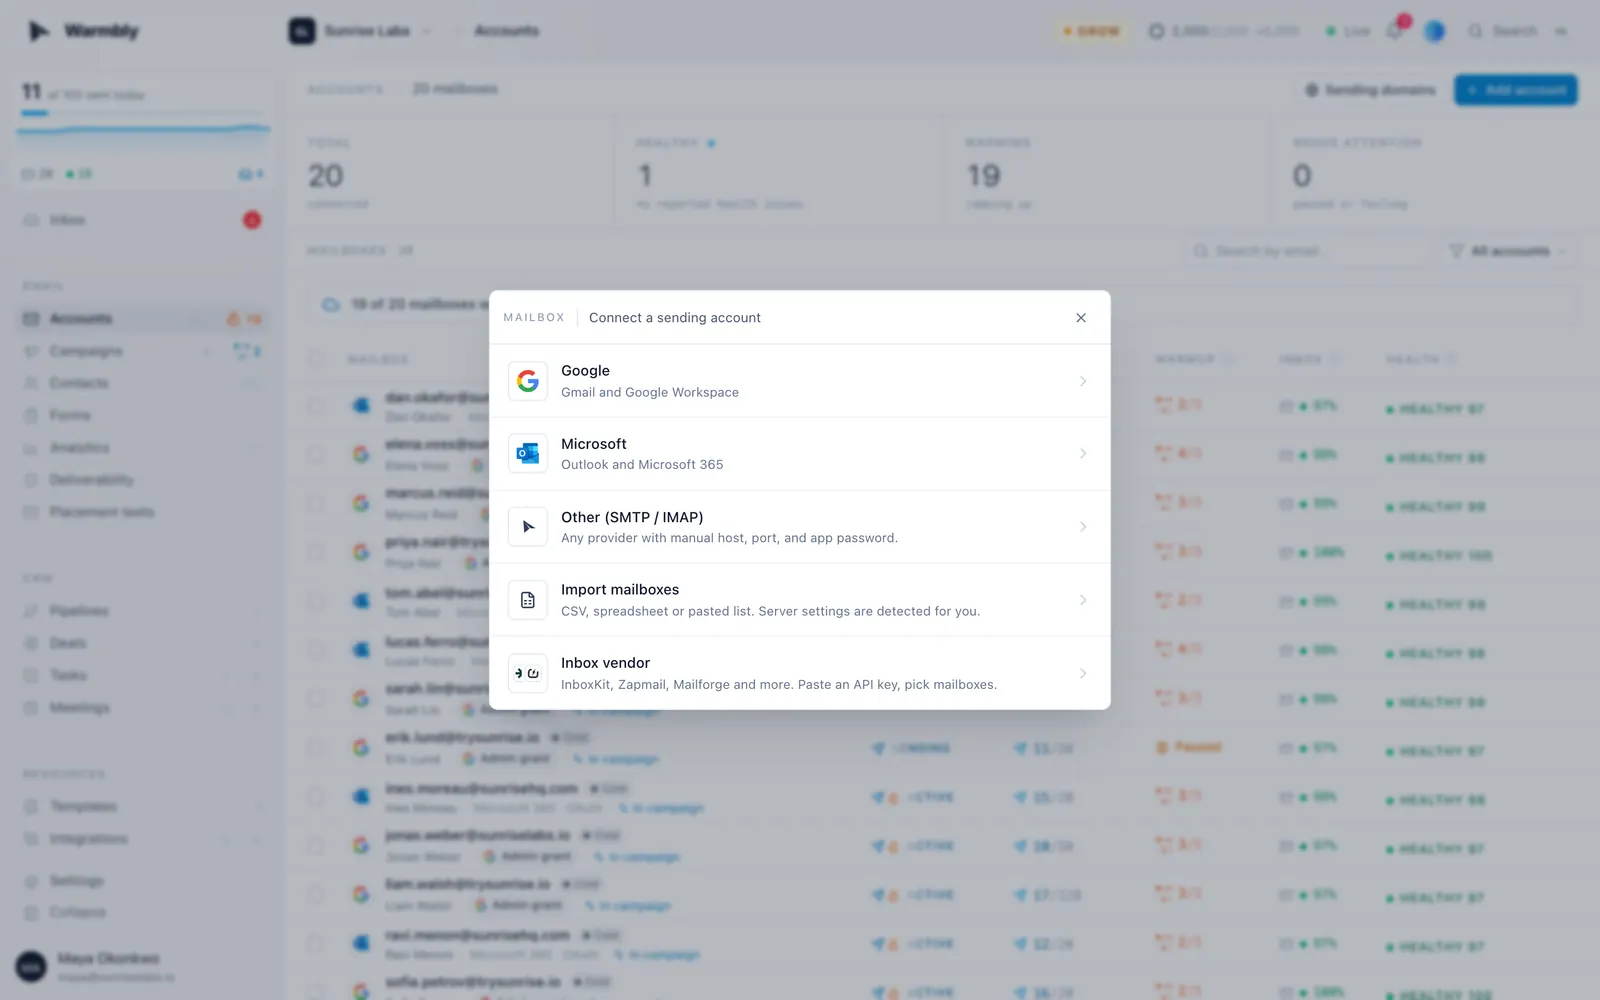Collapse the sidebar

[x=143, y=912]
